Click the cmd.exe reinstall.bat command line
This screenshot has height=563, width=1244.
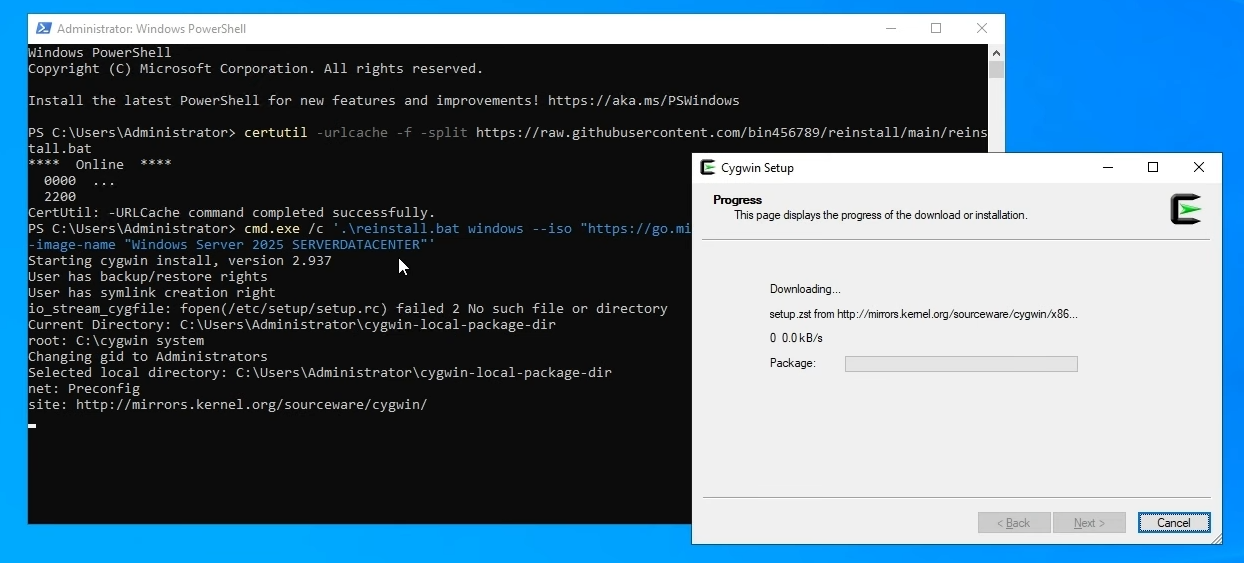[x=360, y=236]
